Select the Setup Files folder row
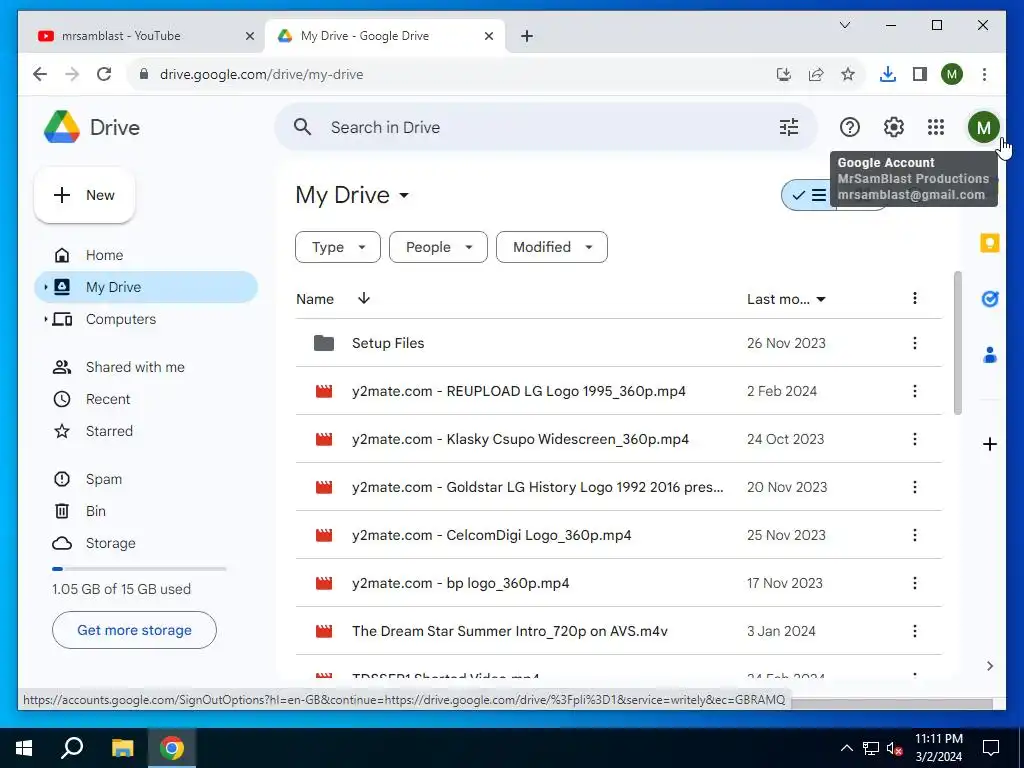Image resolution: width=1024 pixels, height=768 pixels. (x=618, y=343)
